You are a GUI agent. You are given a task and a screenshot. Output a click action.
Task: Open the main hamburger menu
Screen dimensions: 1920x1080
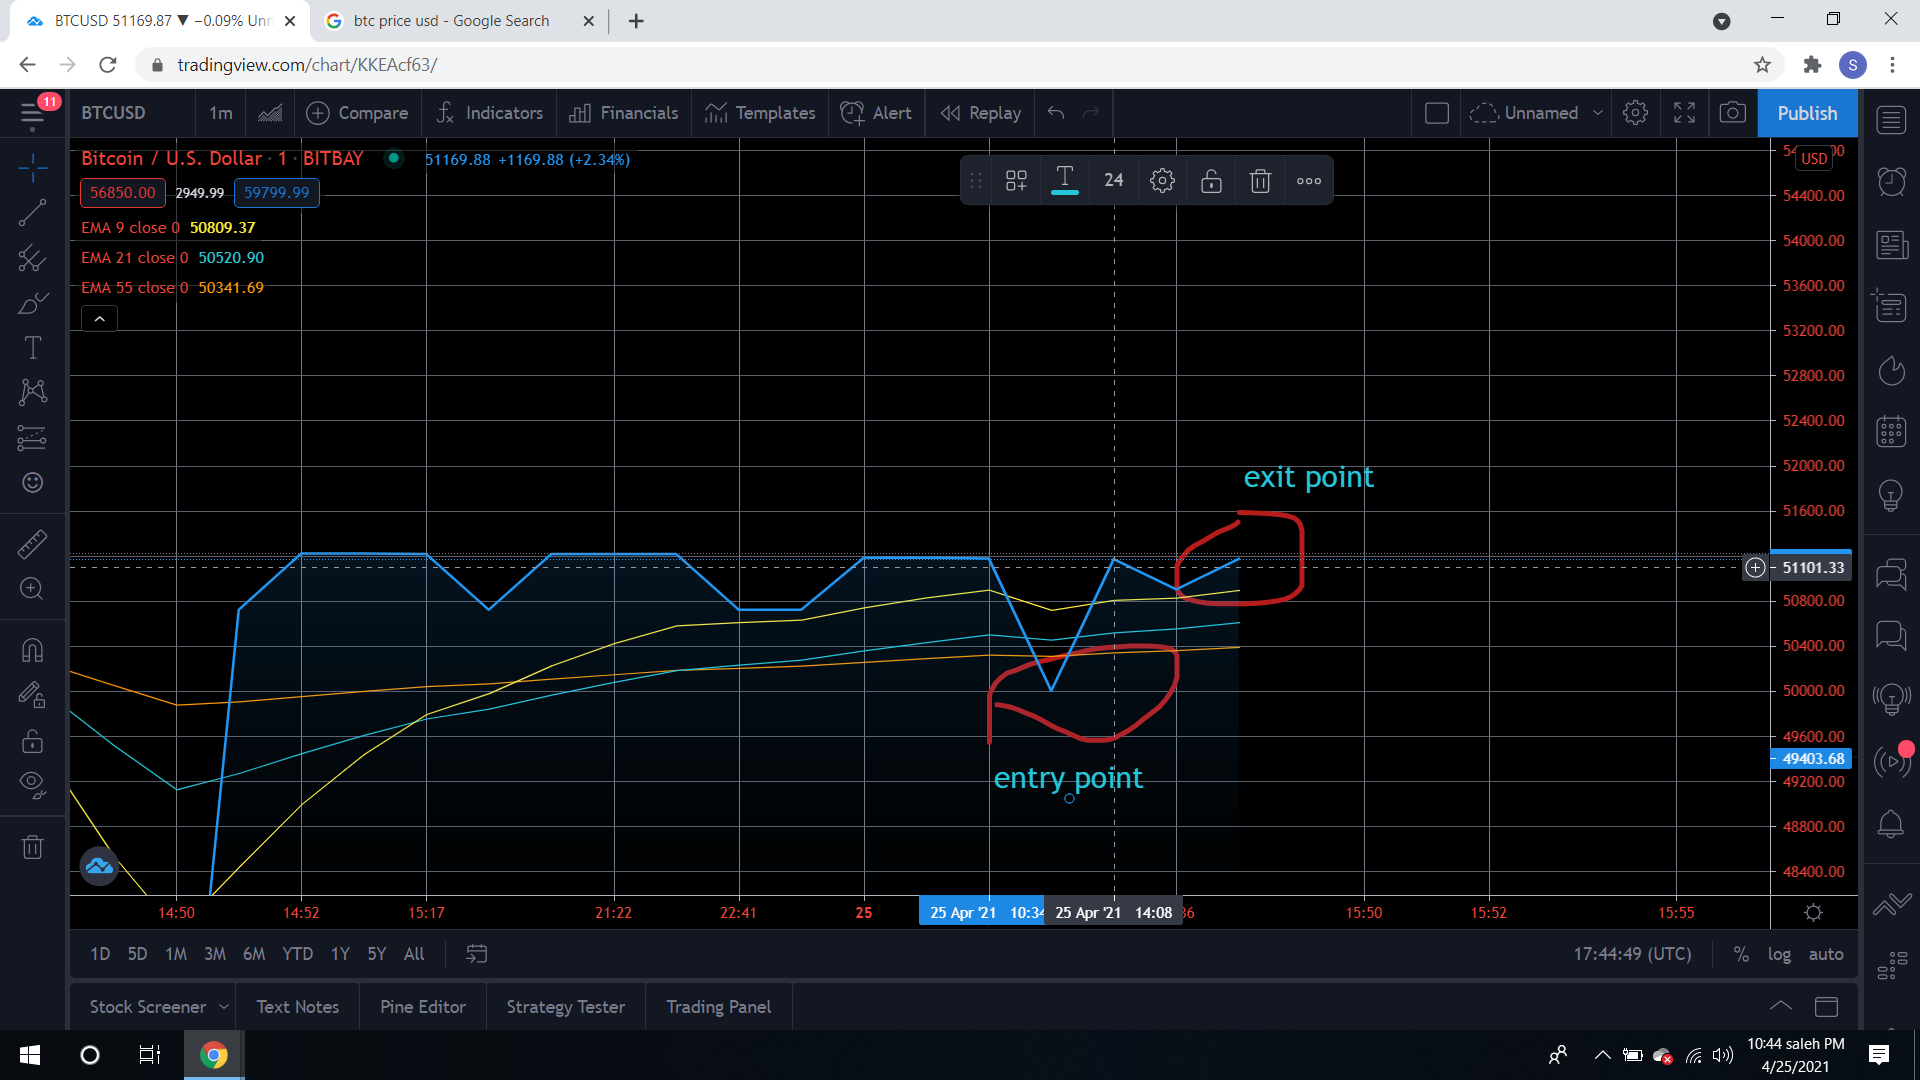(32, 113)
